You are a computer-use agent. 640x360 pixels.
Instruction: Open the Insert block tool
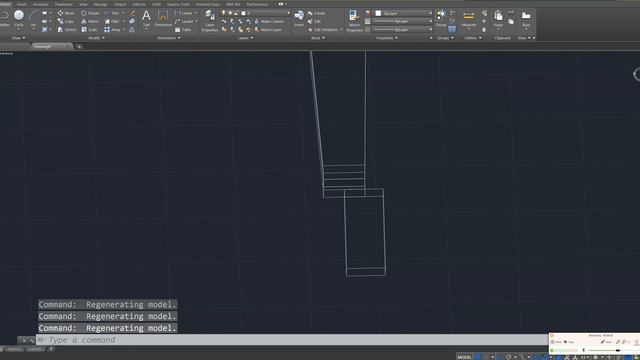tap(299, 19)
